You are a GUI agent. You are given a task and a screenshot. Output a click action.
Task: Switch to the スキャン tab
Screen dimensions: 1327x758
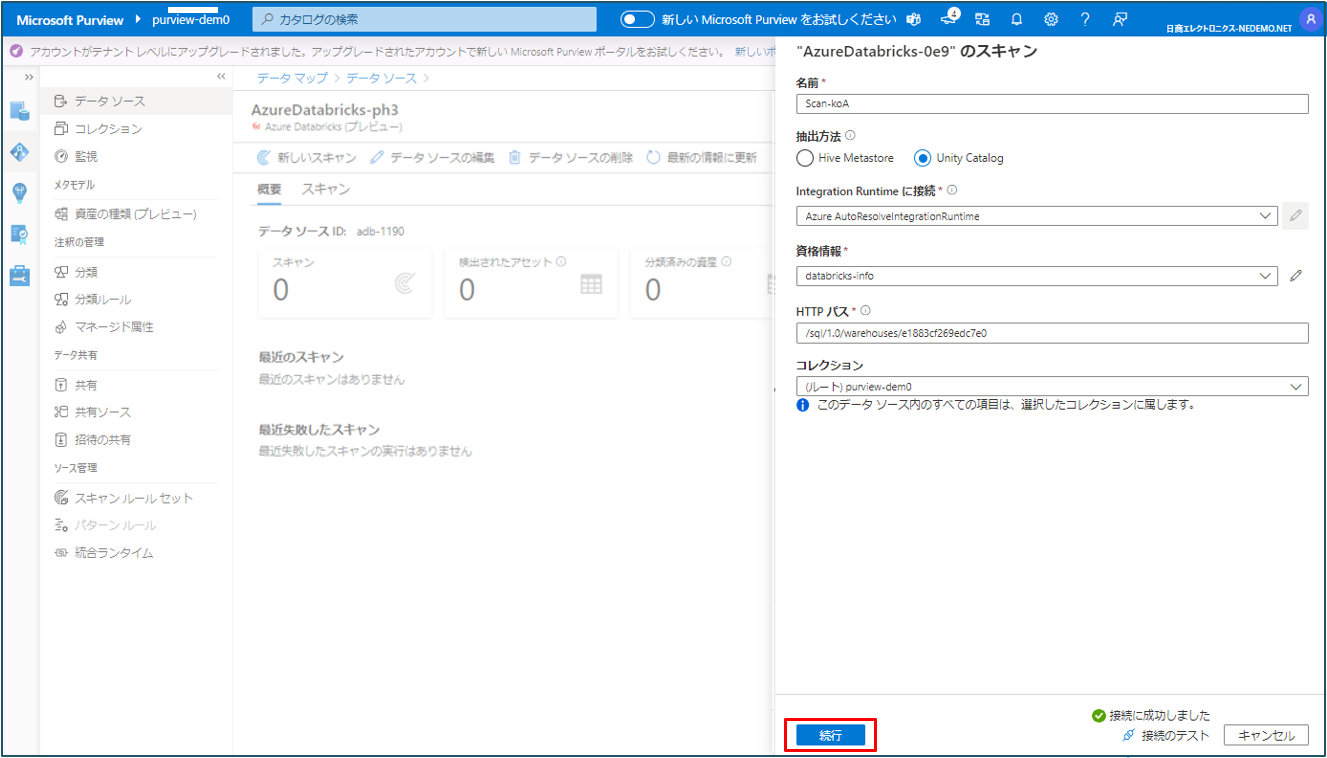pyautogui.click(x=326, y=189)
